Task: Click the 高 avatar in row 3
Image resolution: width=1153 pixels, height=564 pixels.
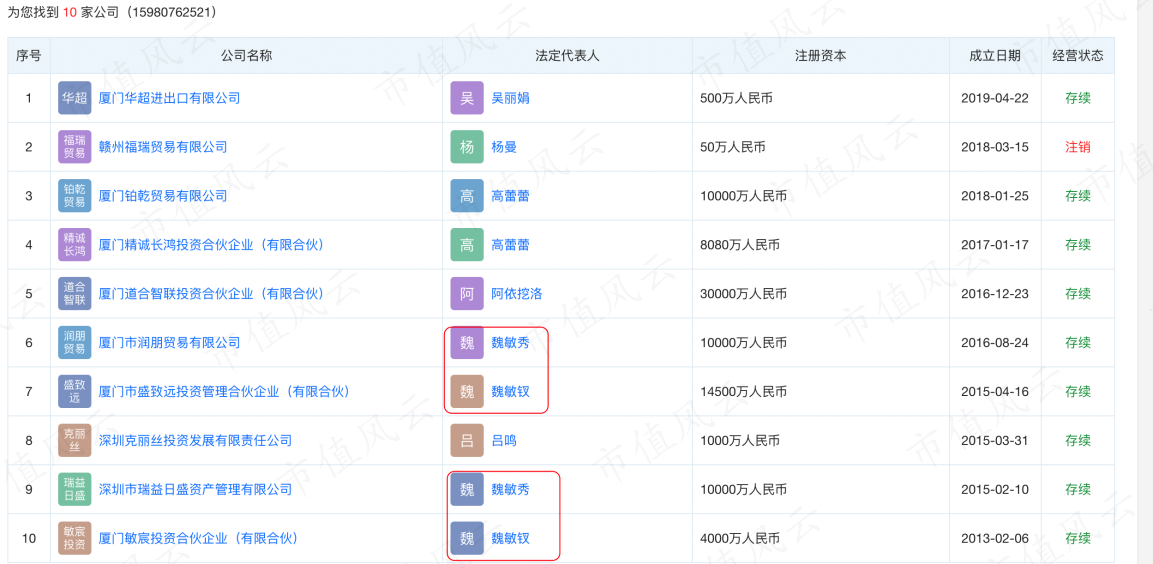Action: (x=467, y=196)
